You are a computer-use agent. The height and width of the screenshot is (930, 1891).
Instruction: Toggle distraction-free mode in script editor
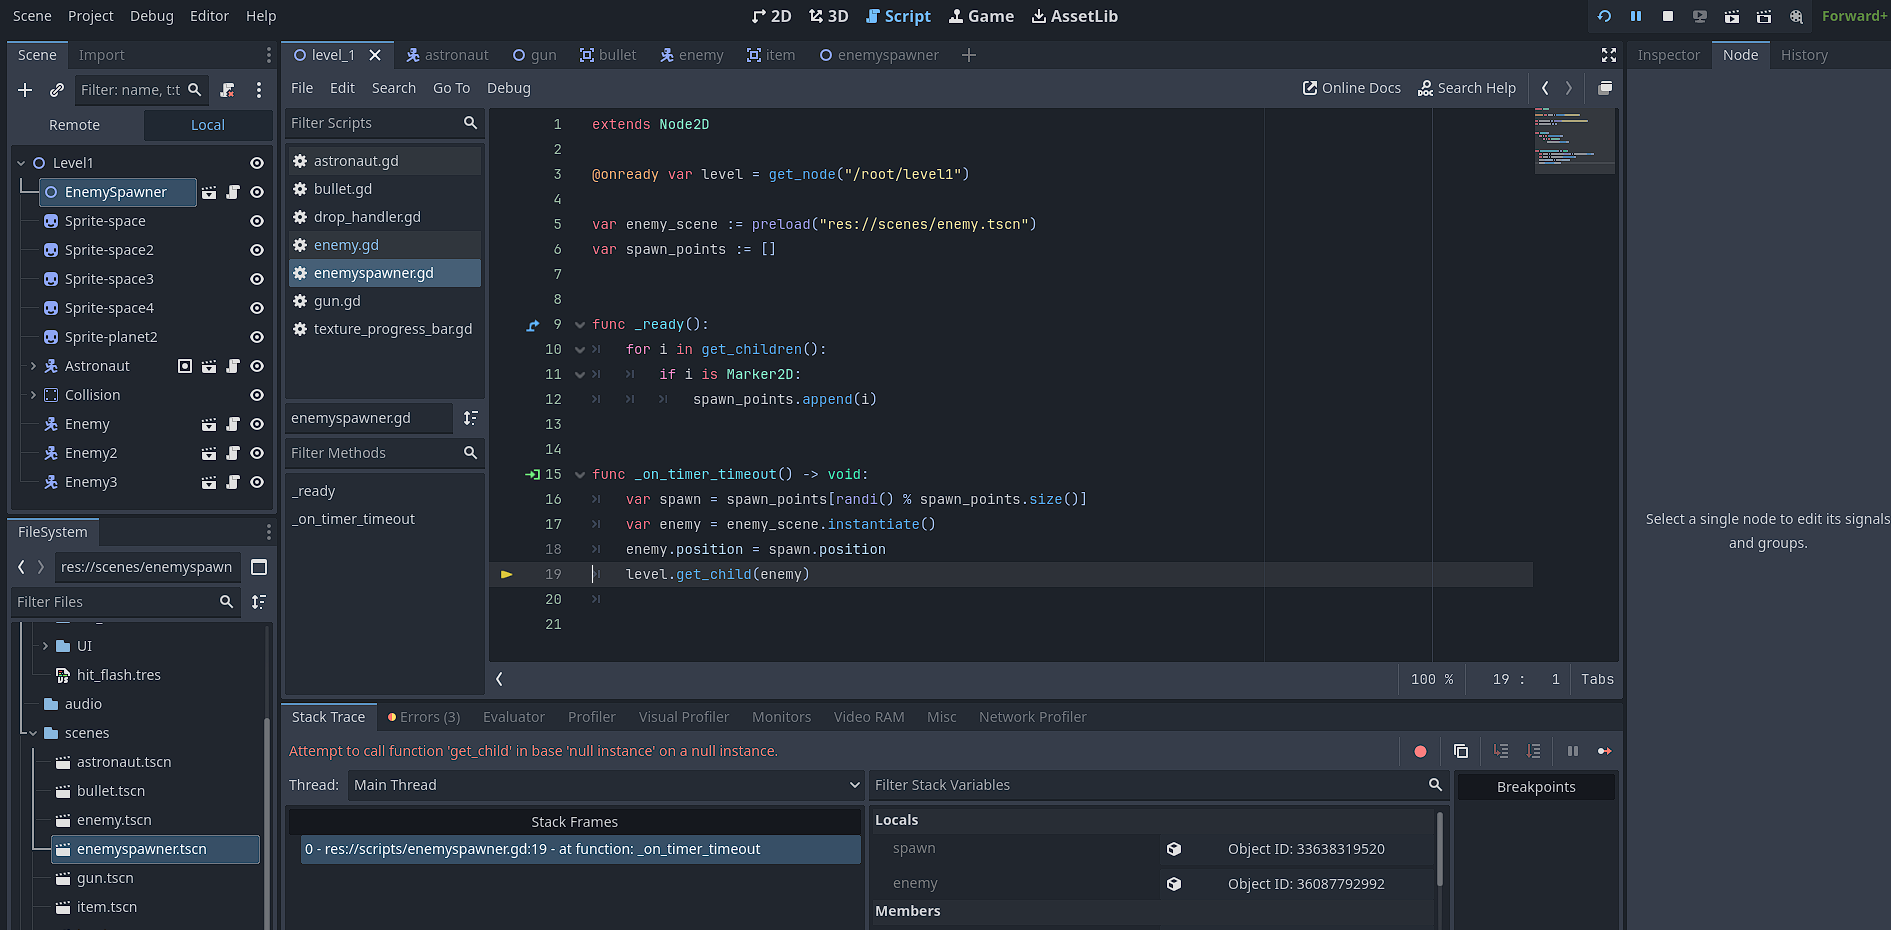(x=1609, y=55)
